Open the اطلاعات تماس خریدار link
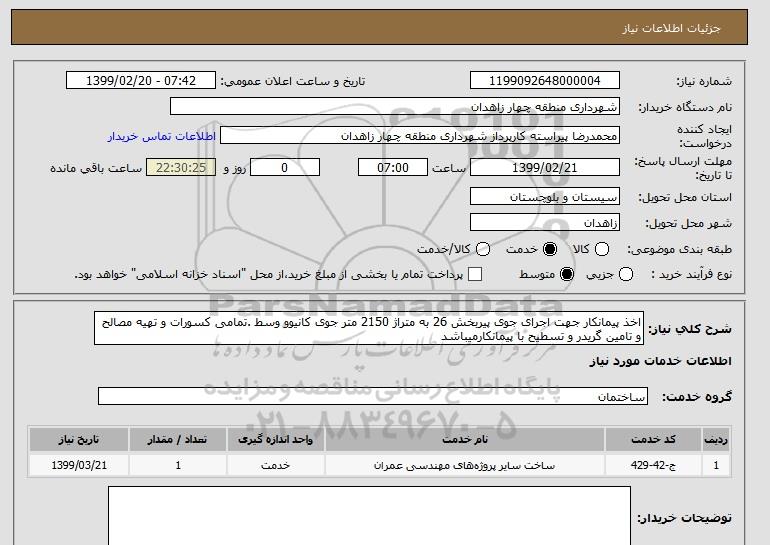This screenshot has height=545, width=770. click(162, 136)
